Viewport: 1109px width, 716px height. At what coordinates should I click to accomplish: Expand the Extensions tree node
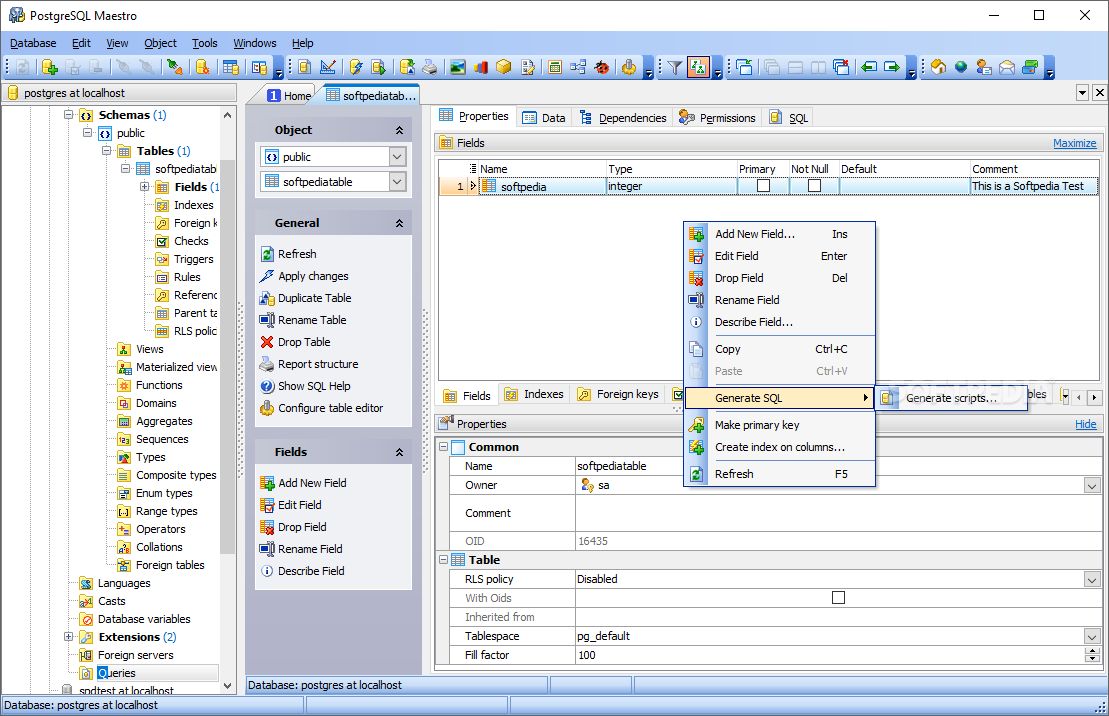69,637
